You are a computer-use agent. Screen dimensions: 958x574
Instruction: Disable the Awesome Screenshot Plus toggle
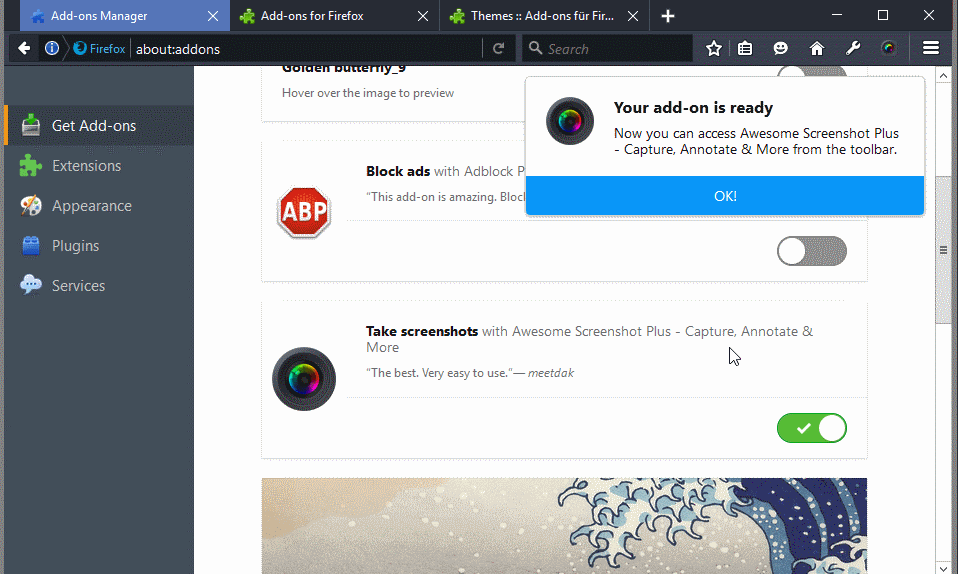811,428
